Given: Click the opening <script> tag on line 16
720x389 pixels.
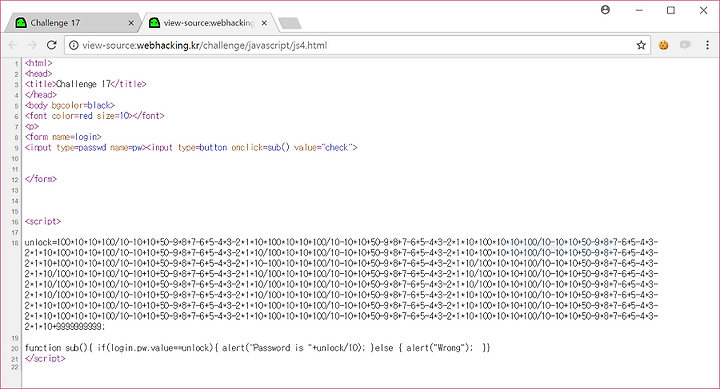Looking at the screenshot, I should click(x=43, y=221).
